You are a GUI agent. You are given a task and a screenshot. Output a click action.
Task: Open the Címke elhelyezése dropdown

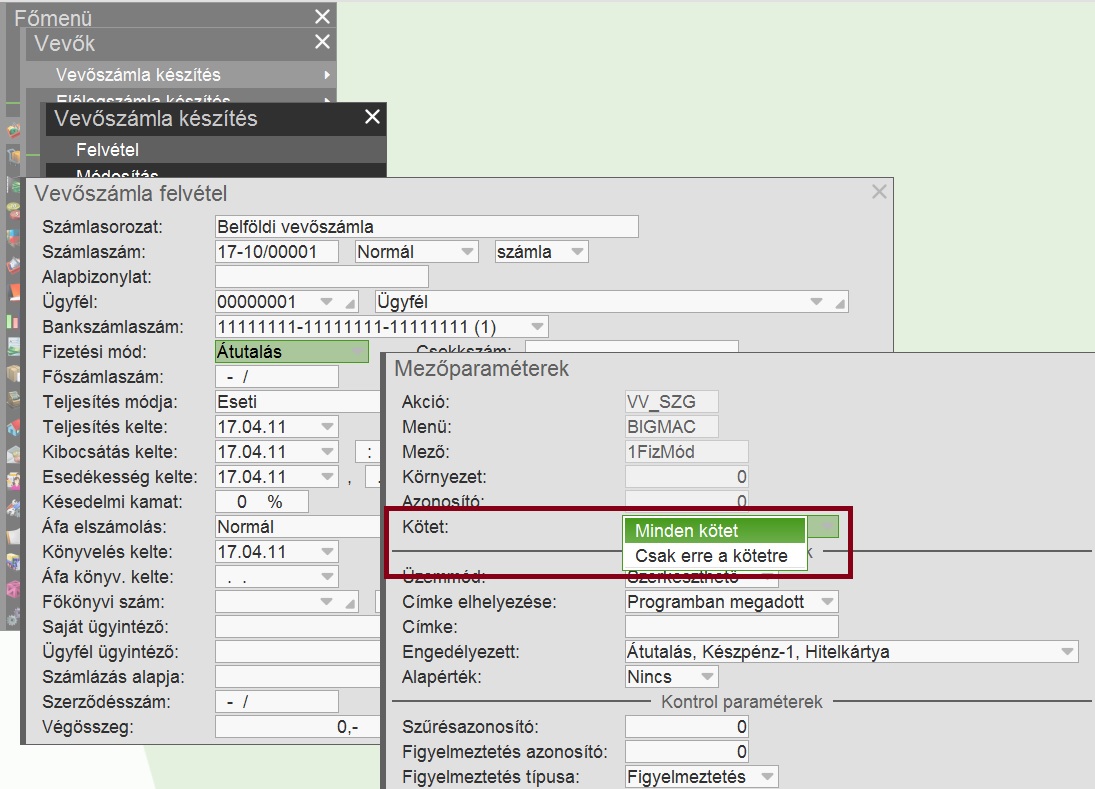coord(827,602)
